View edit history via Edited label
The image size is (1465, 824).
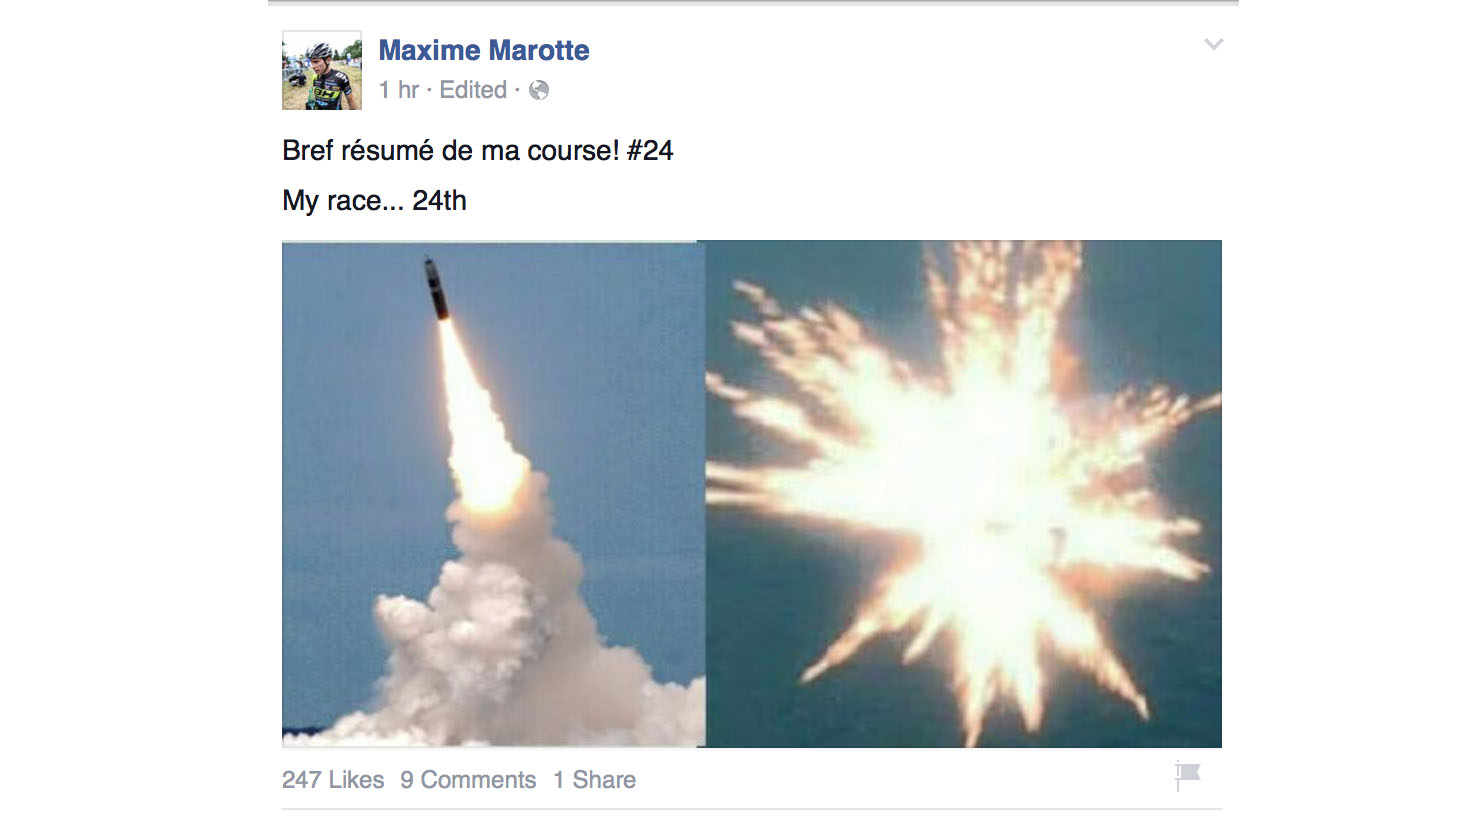tap(473, 90)
